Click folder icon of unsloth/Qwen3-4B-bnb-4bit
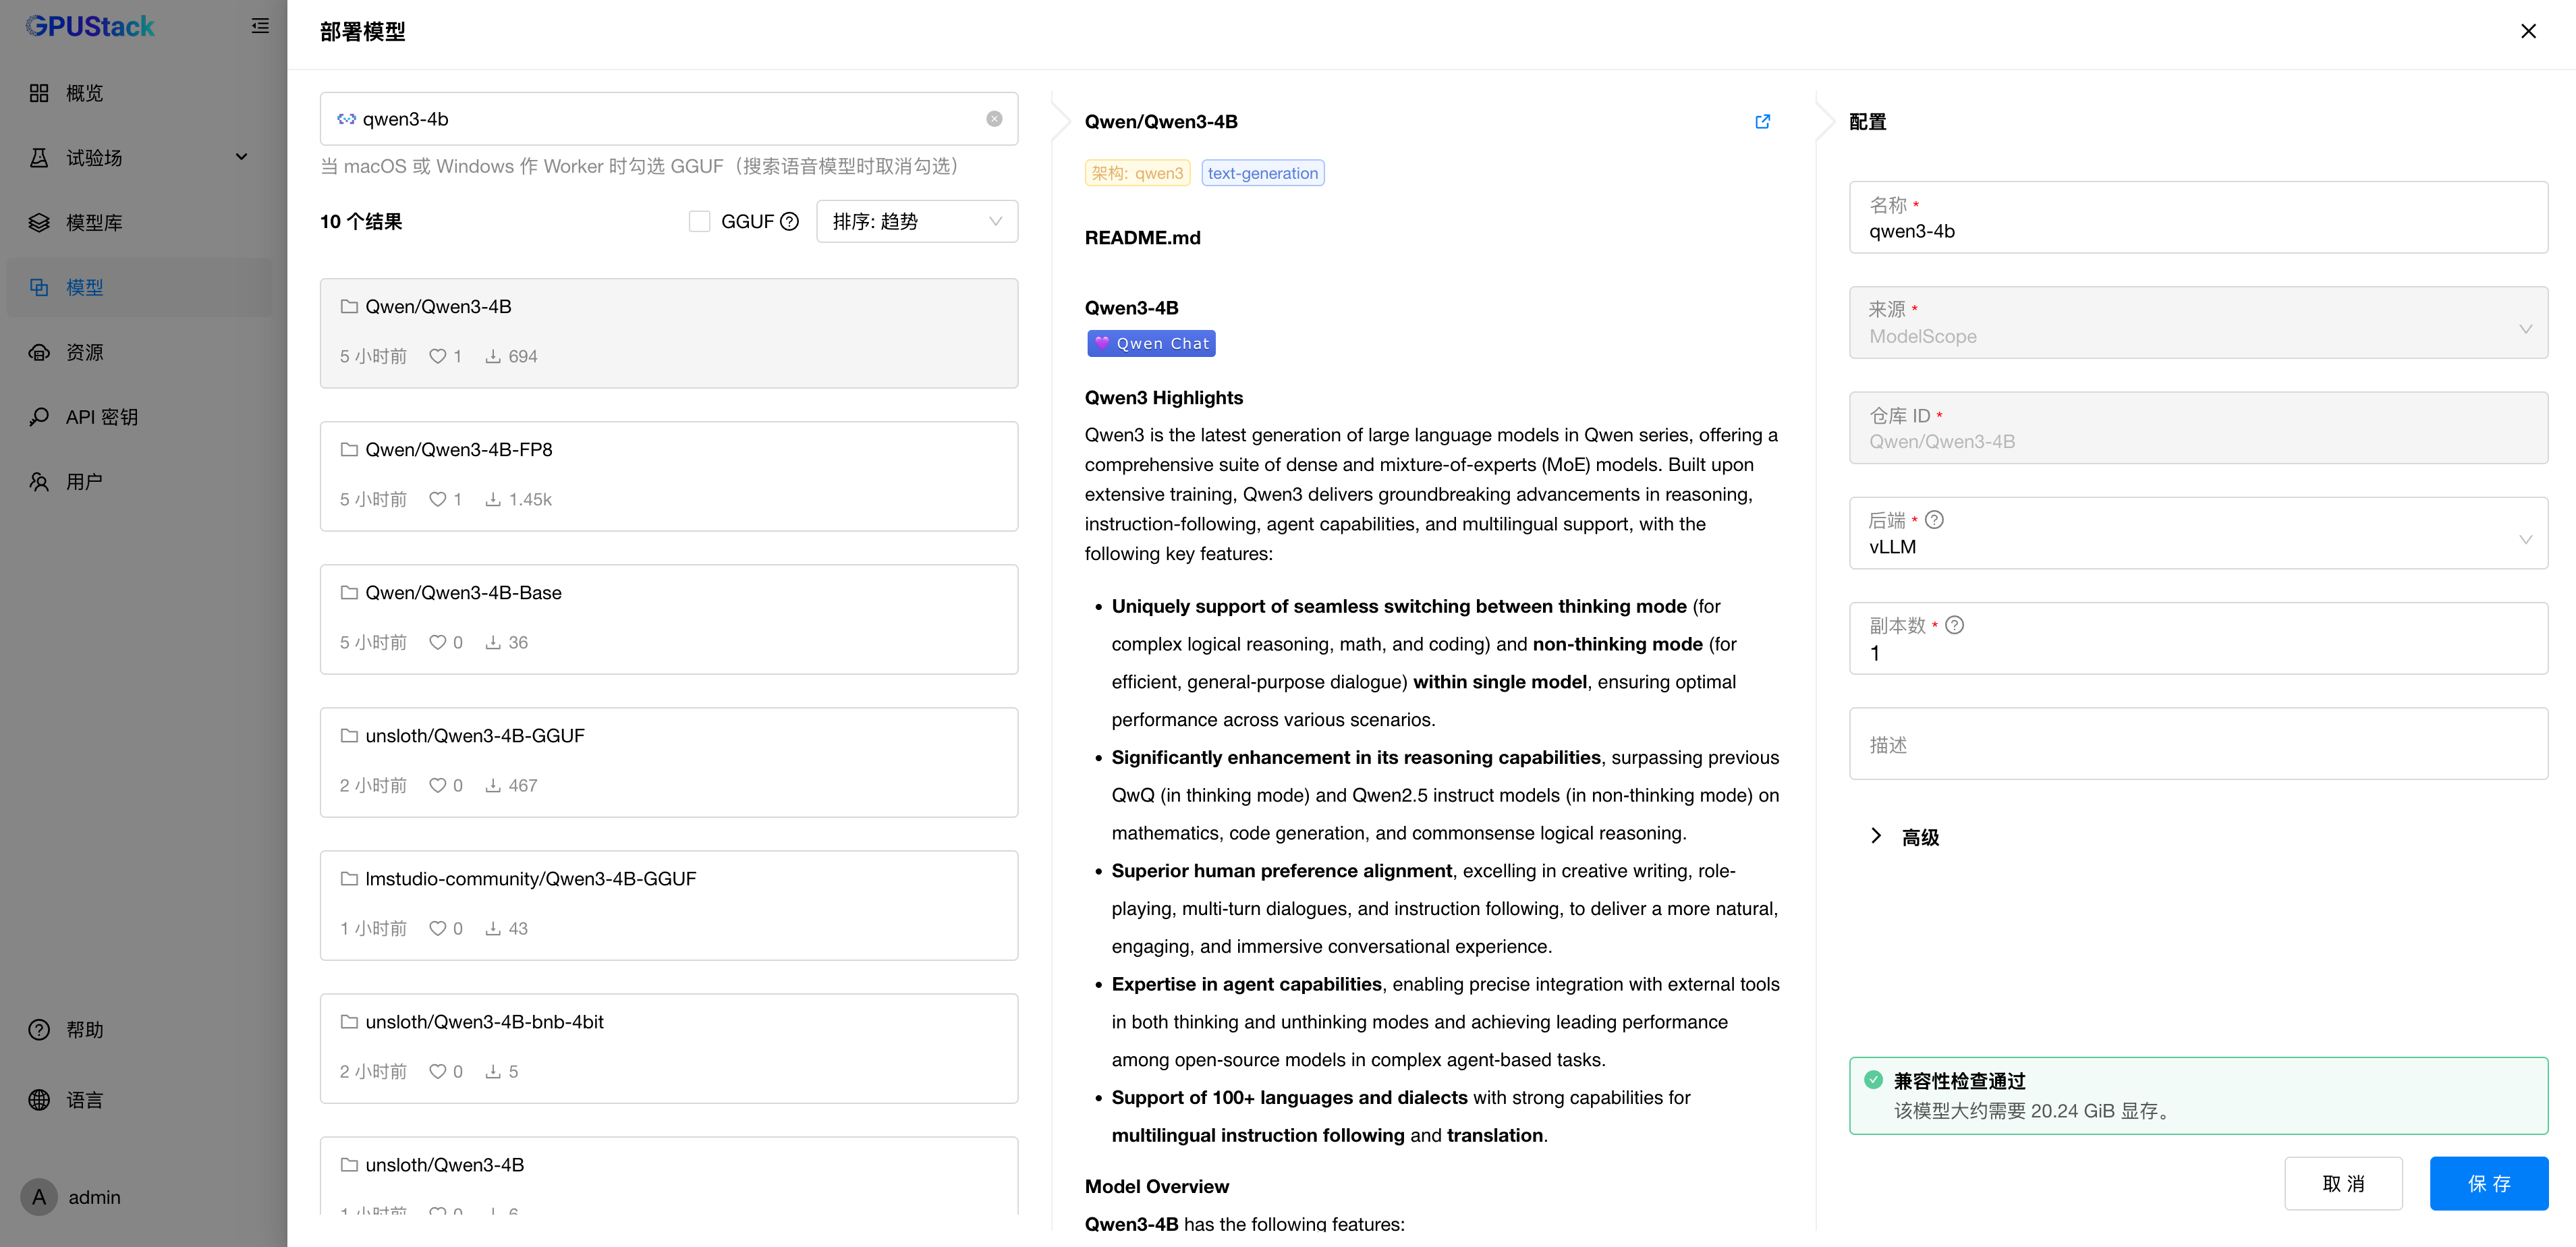This screenshot has width=2576, height=1247. coord(349,1022)
